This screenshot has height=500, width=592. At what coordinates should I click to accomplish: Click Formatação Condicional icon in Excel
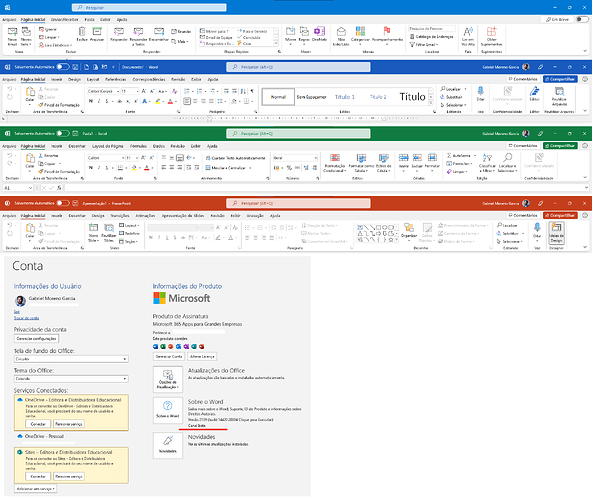335,158
